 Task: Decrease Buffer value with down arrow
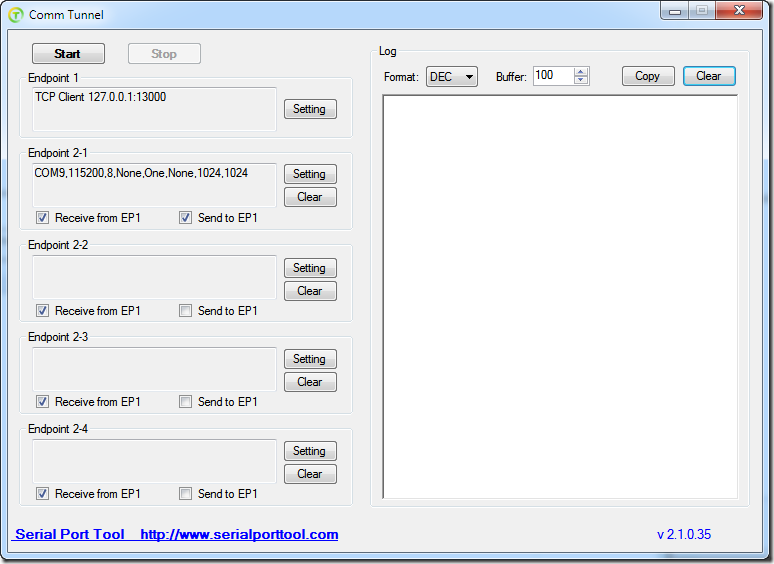(x=581, y=80)
